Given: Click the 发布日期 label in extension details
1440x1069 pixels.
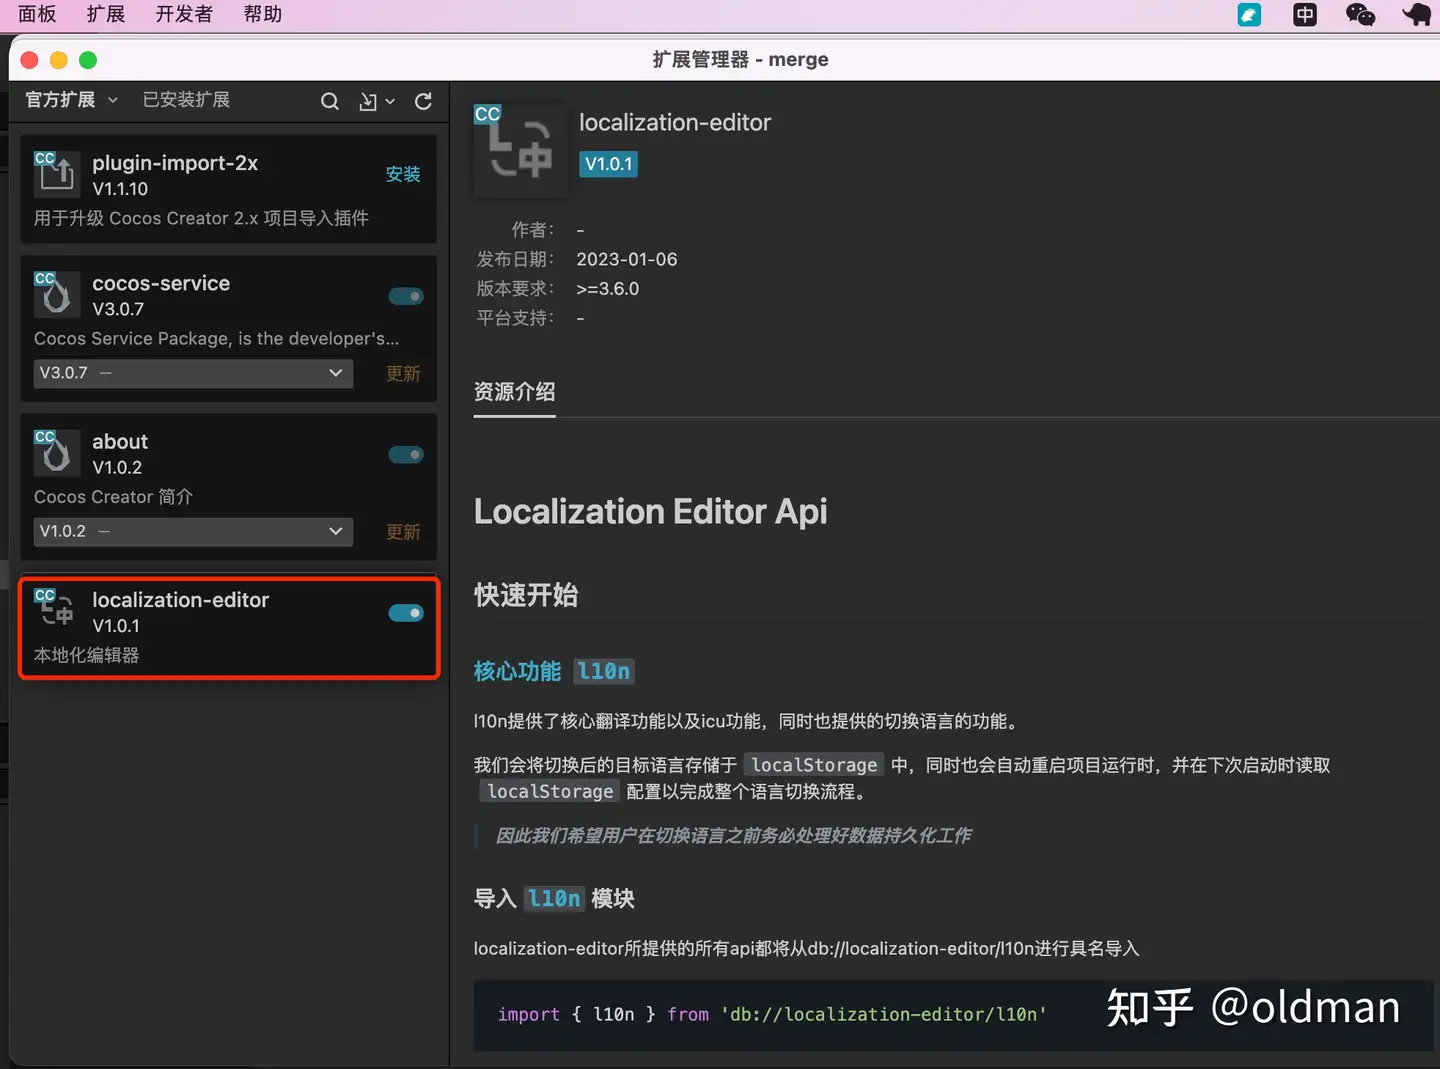Looking at the screenshot, I should click(515, 259).
